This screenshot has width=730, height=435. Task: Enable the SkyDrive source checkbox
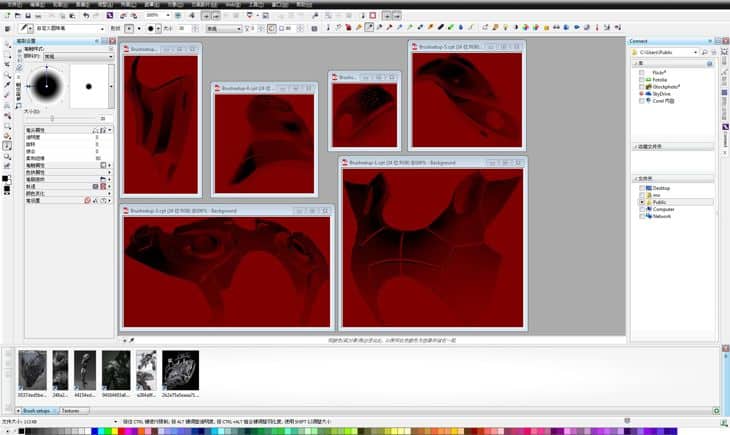(643, 94)
